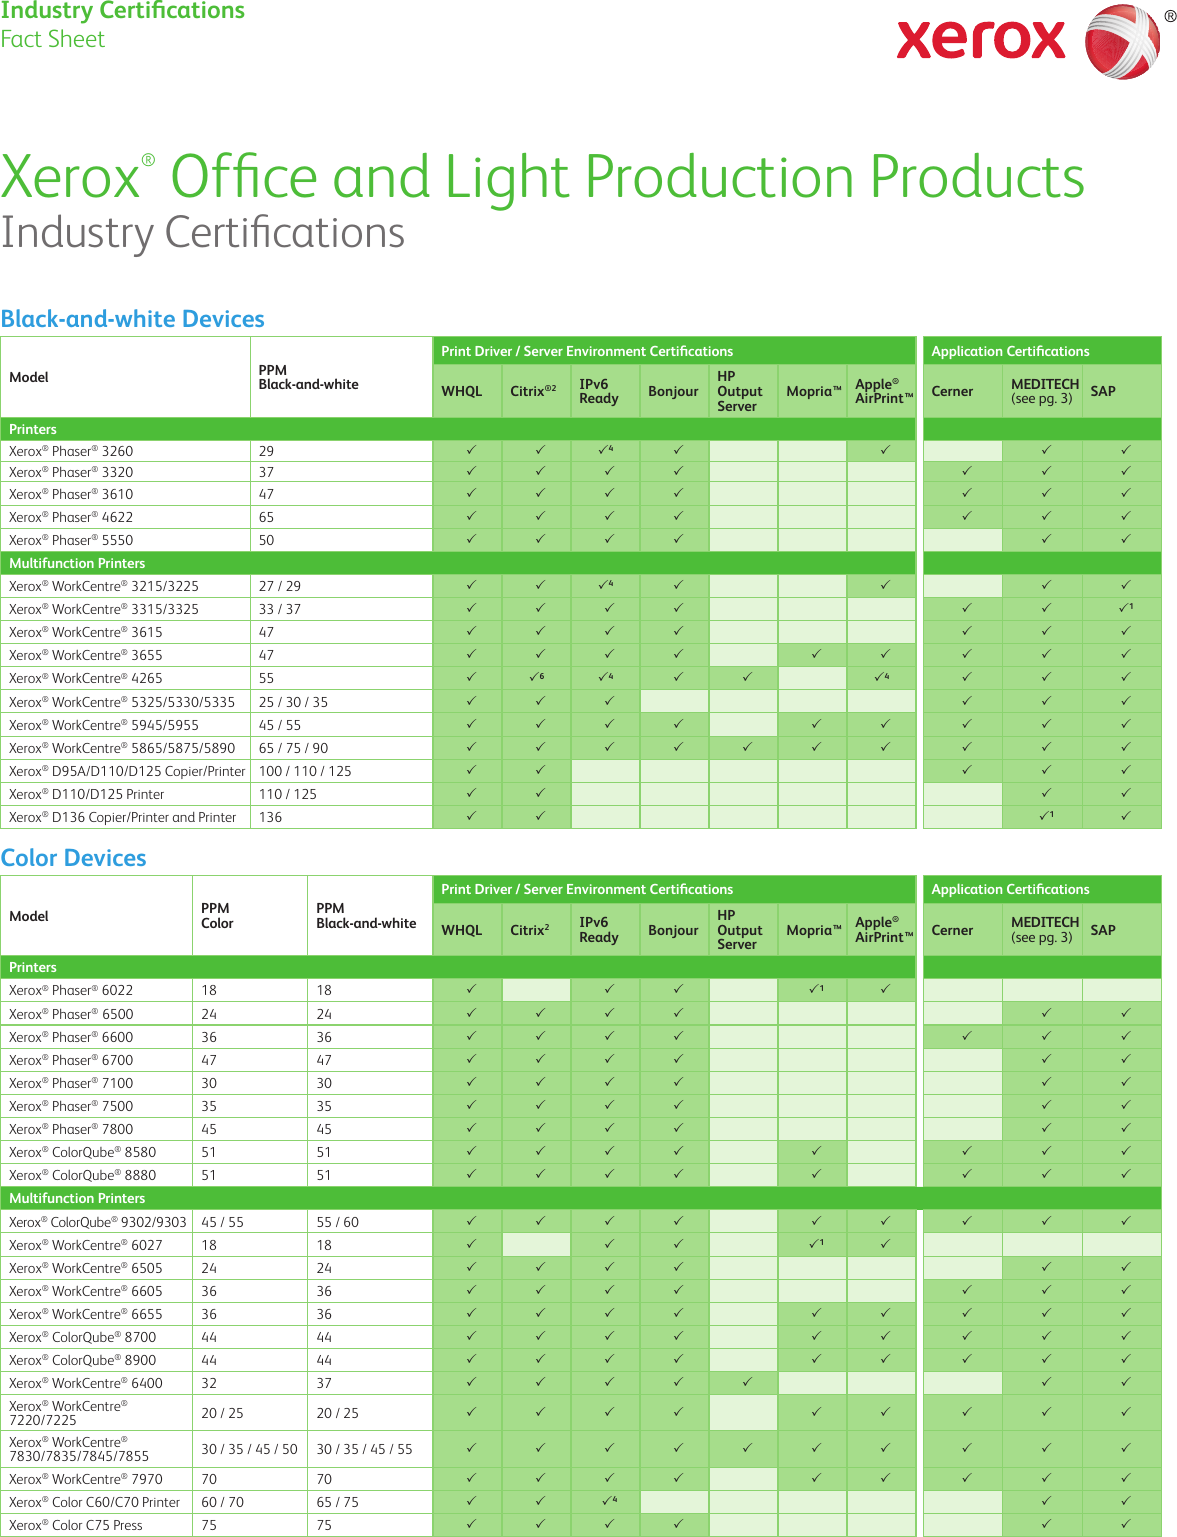Viewport: 1177px width, 1537px height.
Task: Click the Xerox D110/D125 Printer model cell
Action: click(x=126, y=794)
